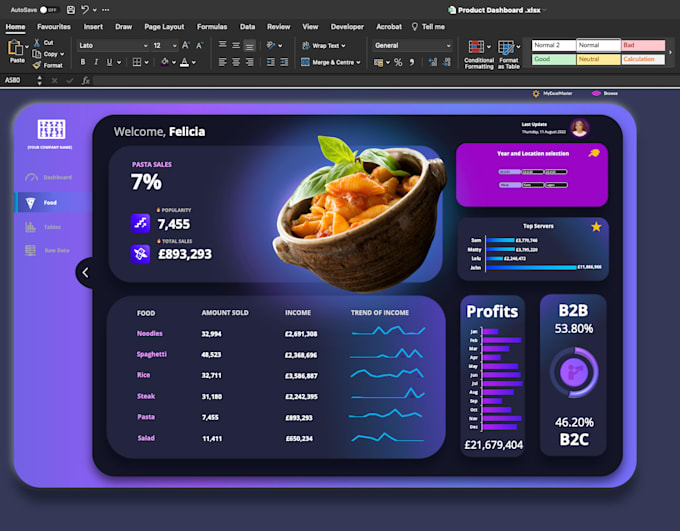Increase indent
This screenshot has height=531, width=680.
[x=284, y=62]
